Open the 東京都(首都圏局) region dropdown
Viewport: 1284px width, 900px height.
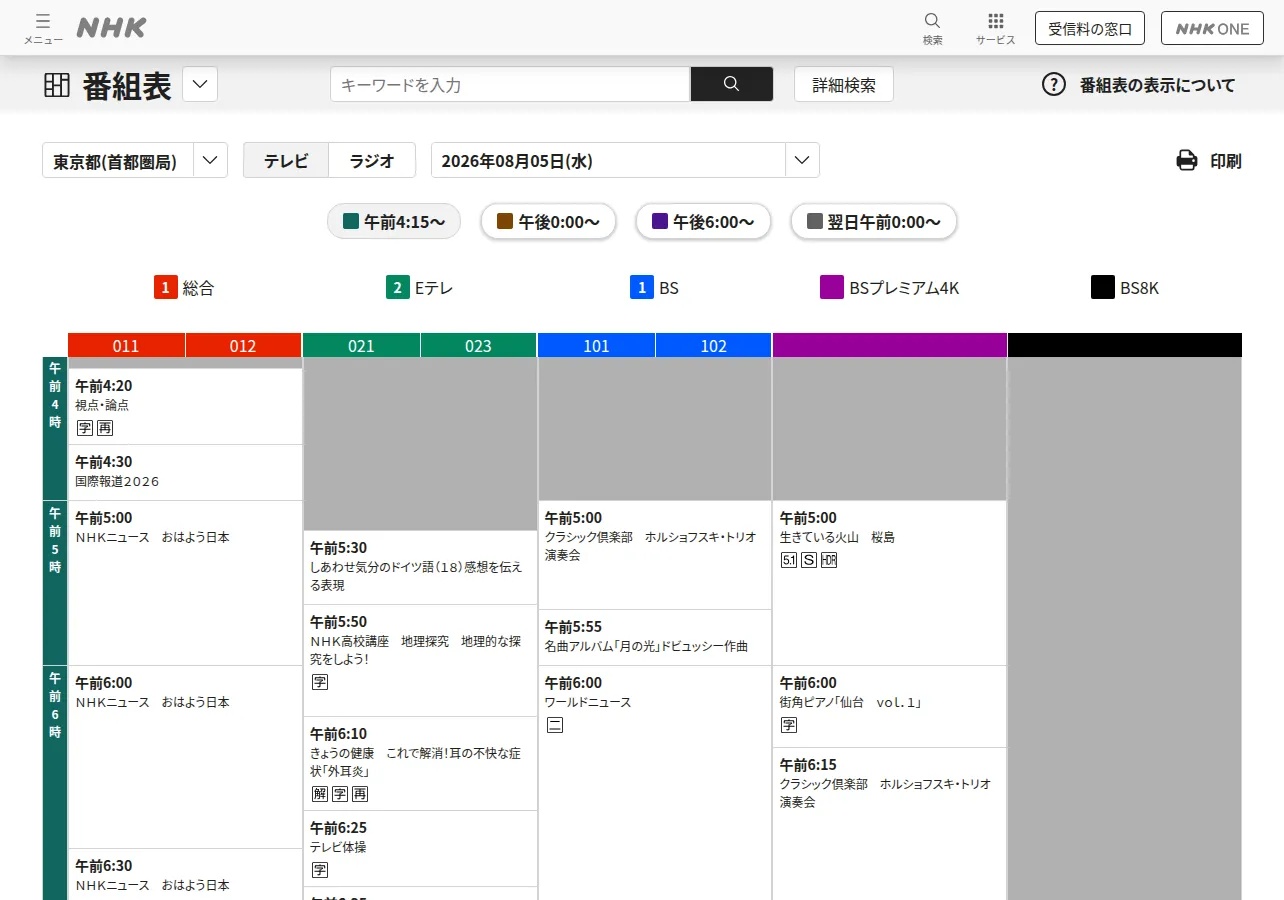135,160
